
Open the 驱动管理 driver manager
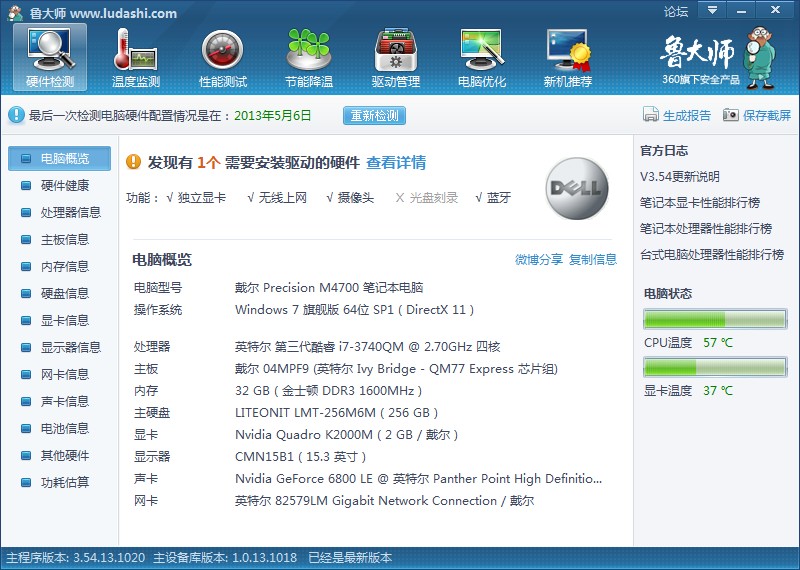point(395,57)
